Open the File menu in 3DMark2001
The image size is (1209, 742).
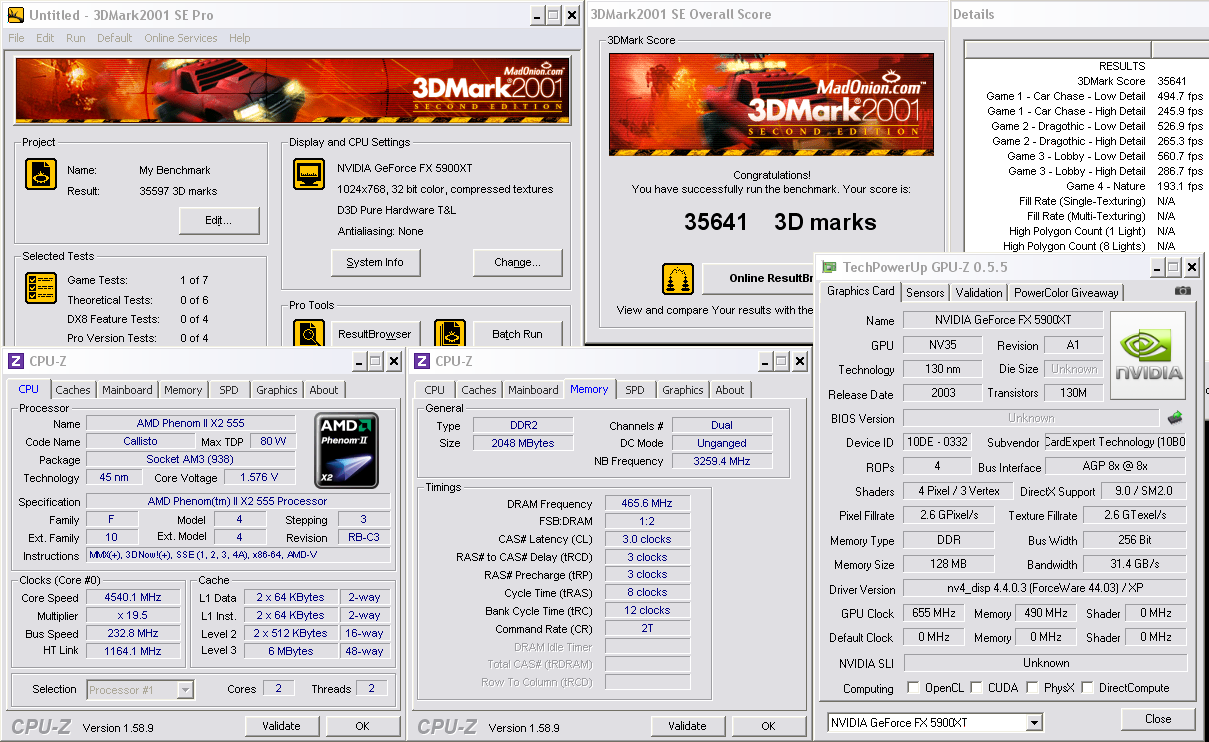point(16,38)
